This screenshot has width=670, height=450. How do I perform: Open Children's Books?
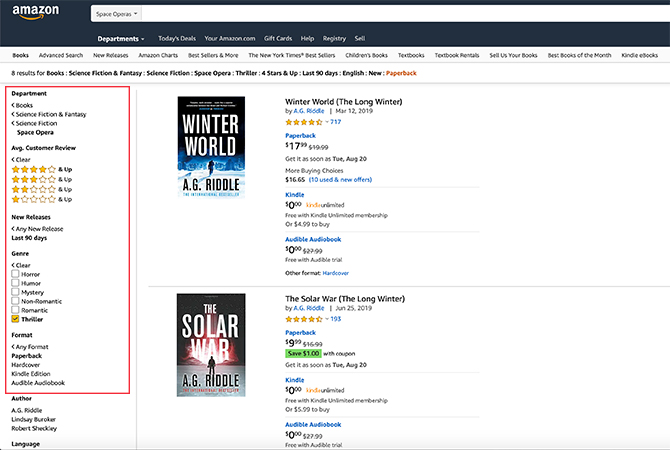pos(366,55)
